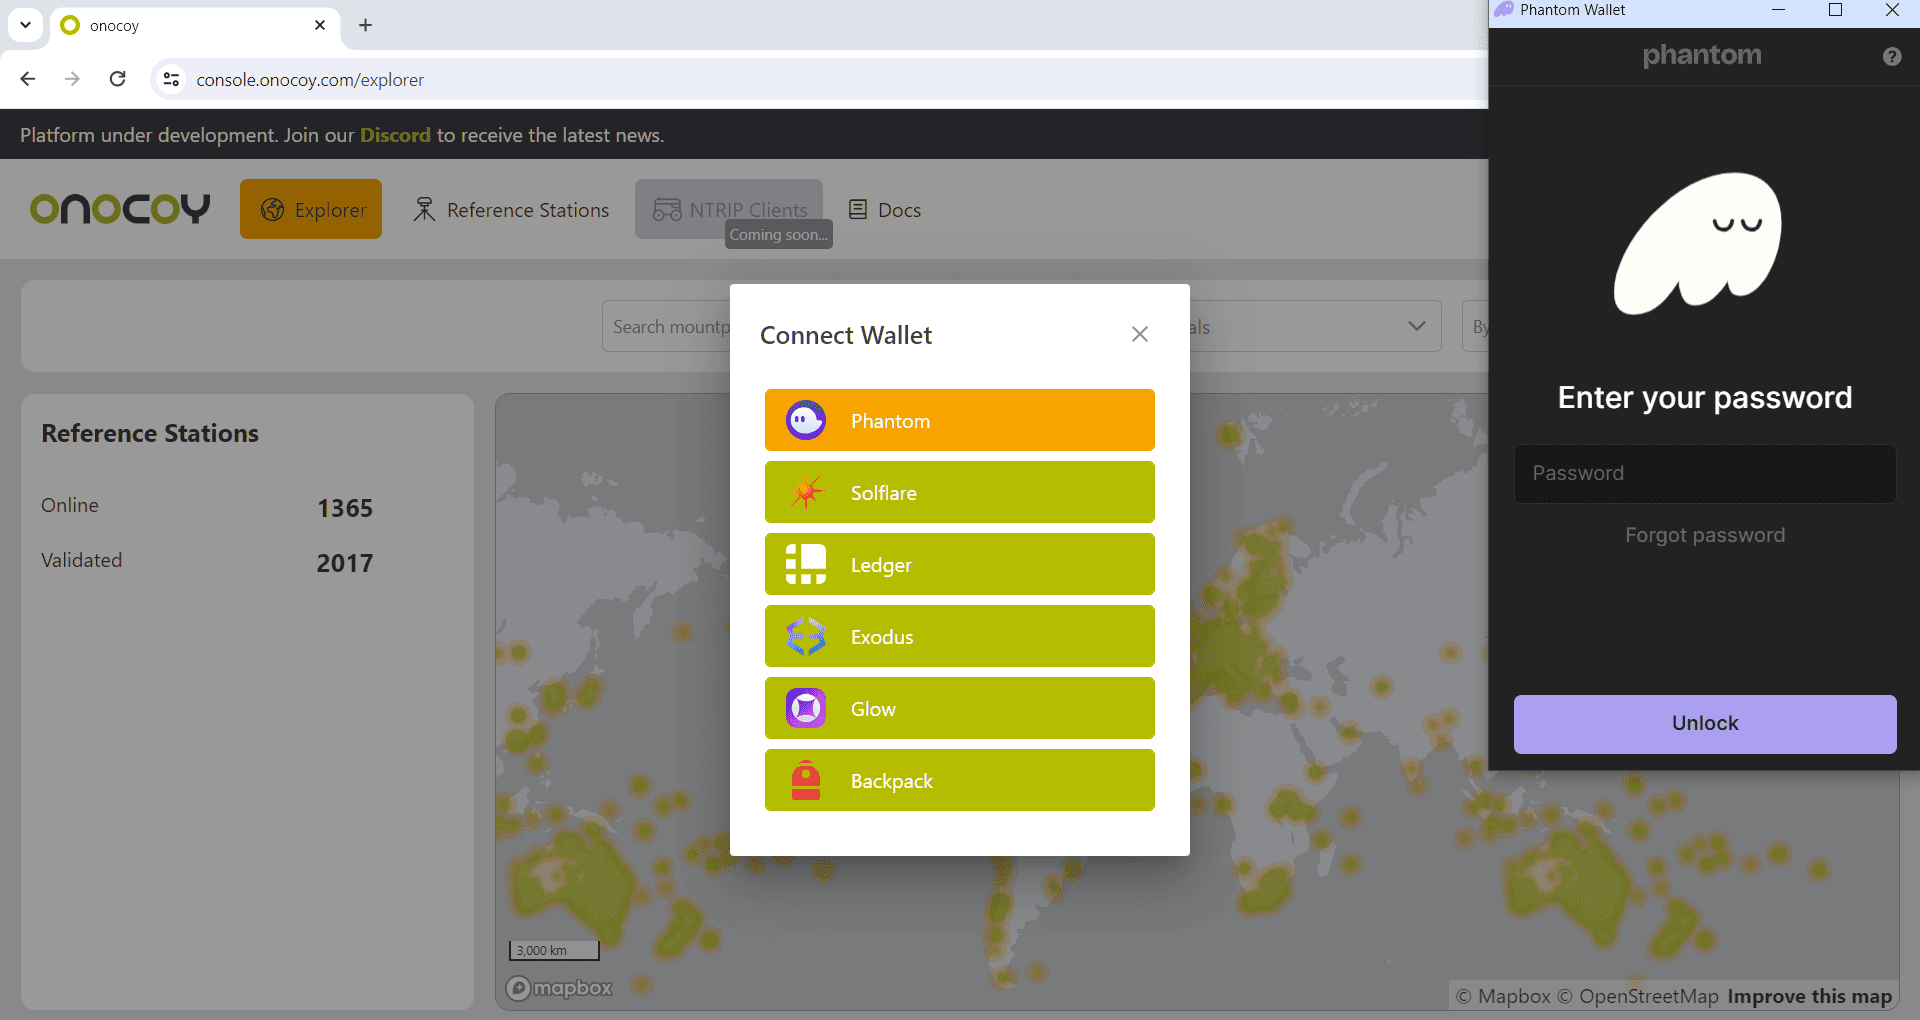Minimize the Phantom Wallet window
Screen dimensions: 1920x1020
[1778, 10]
